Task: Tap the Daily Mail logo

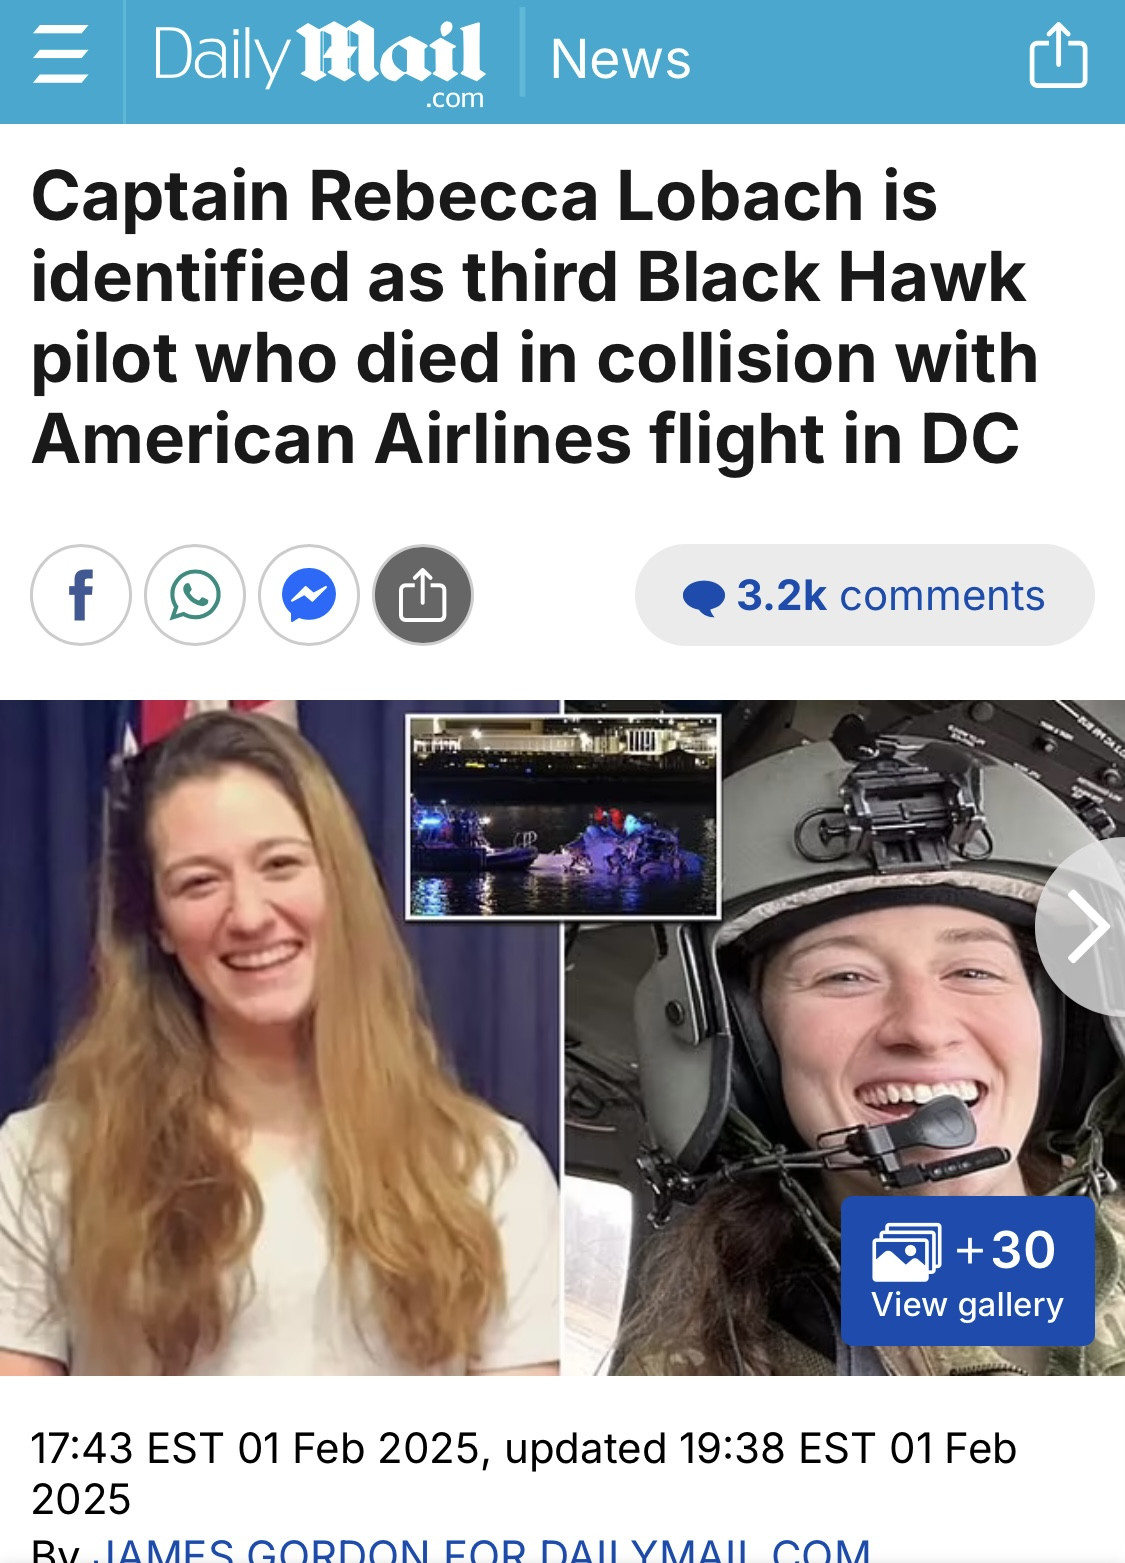Action: (x=319, y=62)
